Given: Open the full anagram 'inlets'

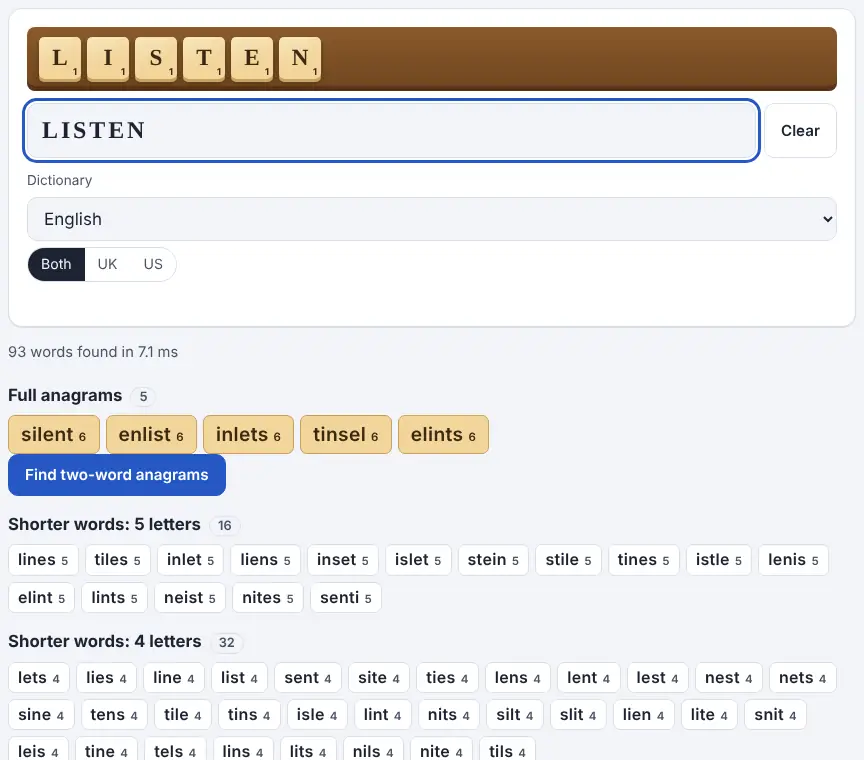Looking at the screenshot, I should coord(249,435).
